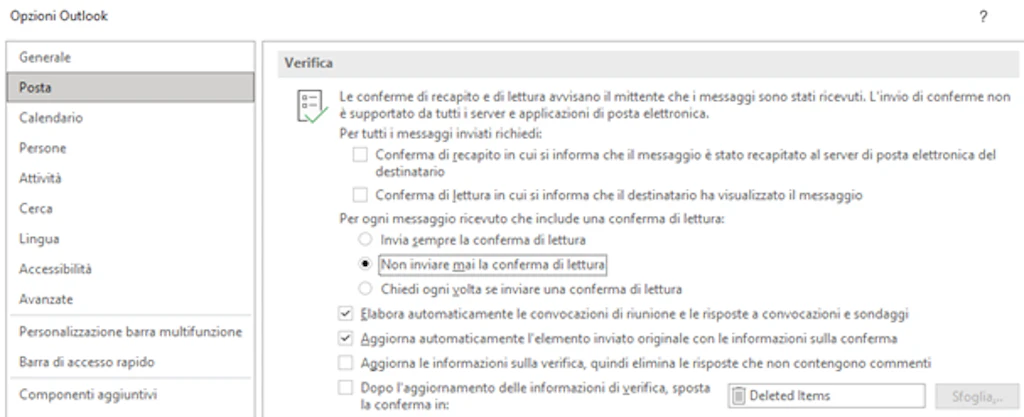Check Aggiorna le informazioni sulla verifica option
1024x417 pixels.
coord(345,363)
